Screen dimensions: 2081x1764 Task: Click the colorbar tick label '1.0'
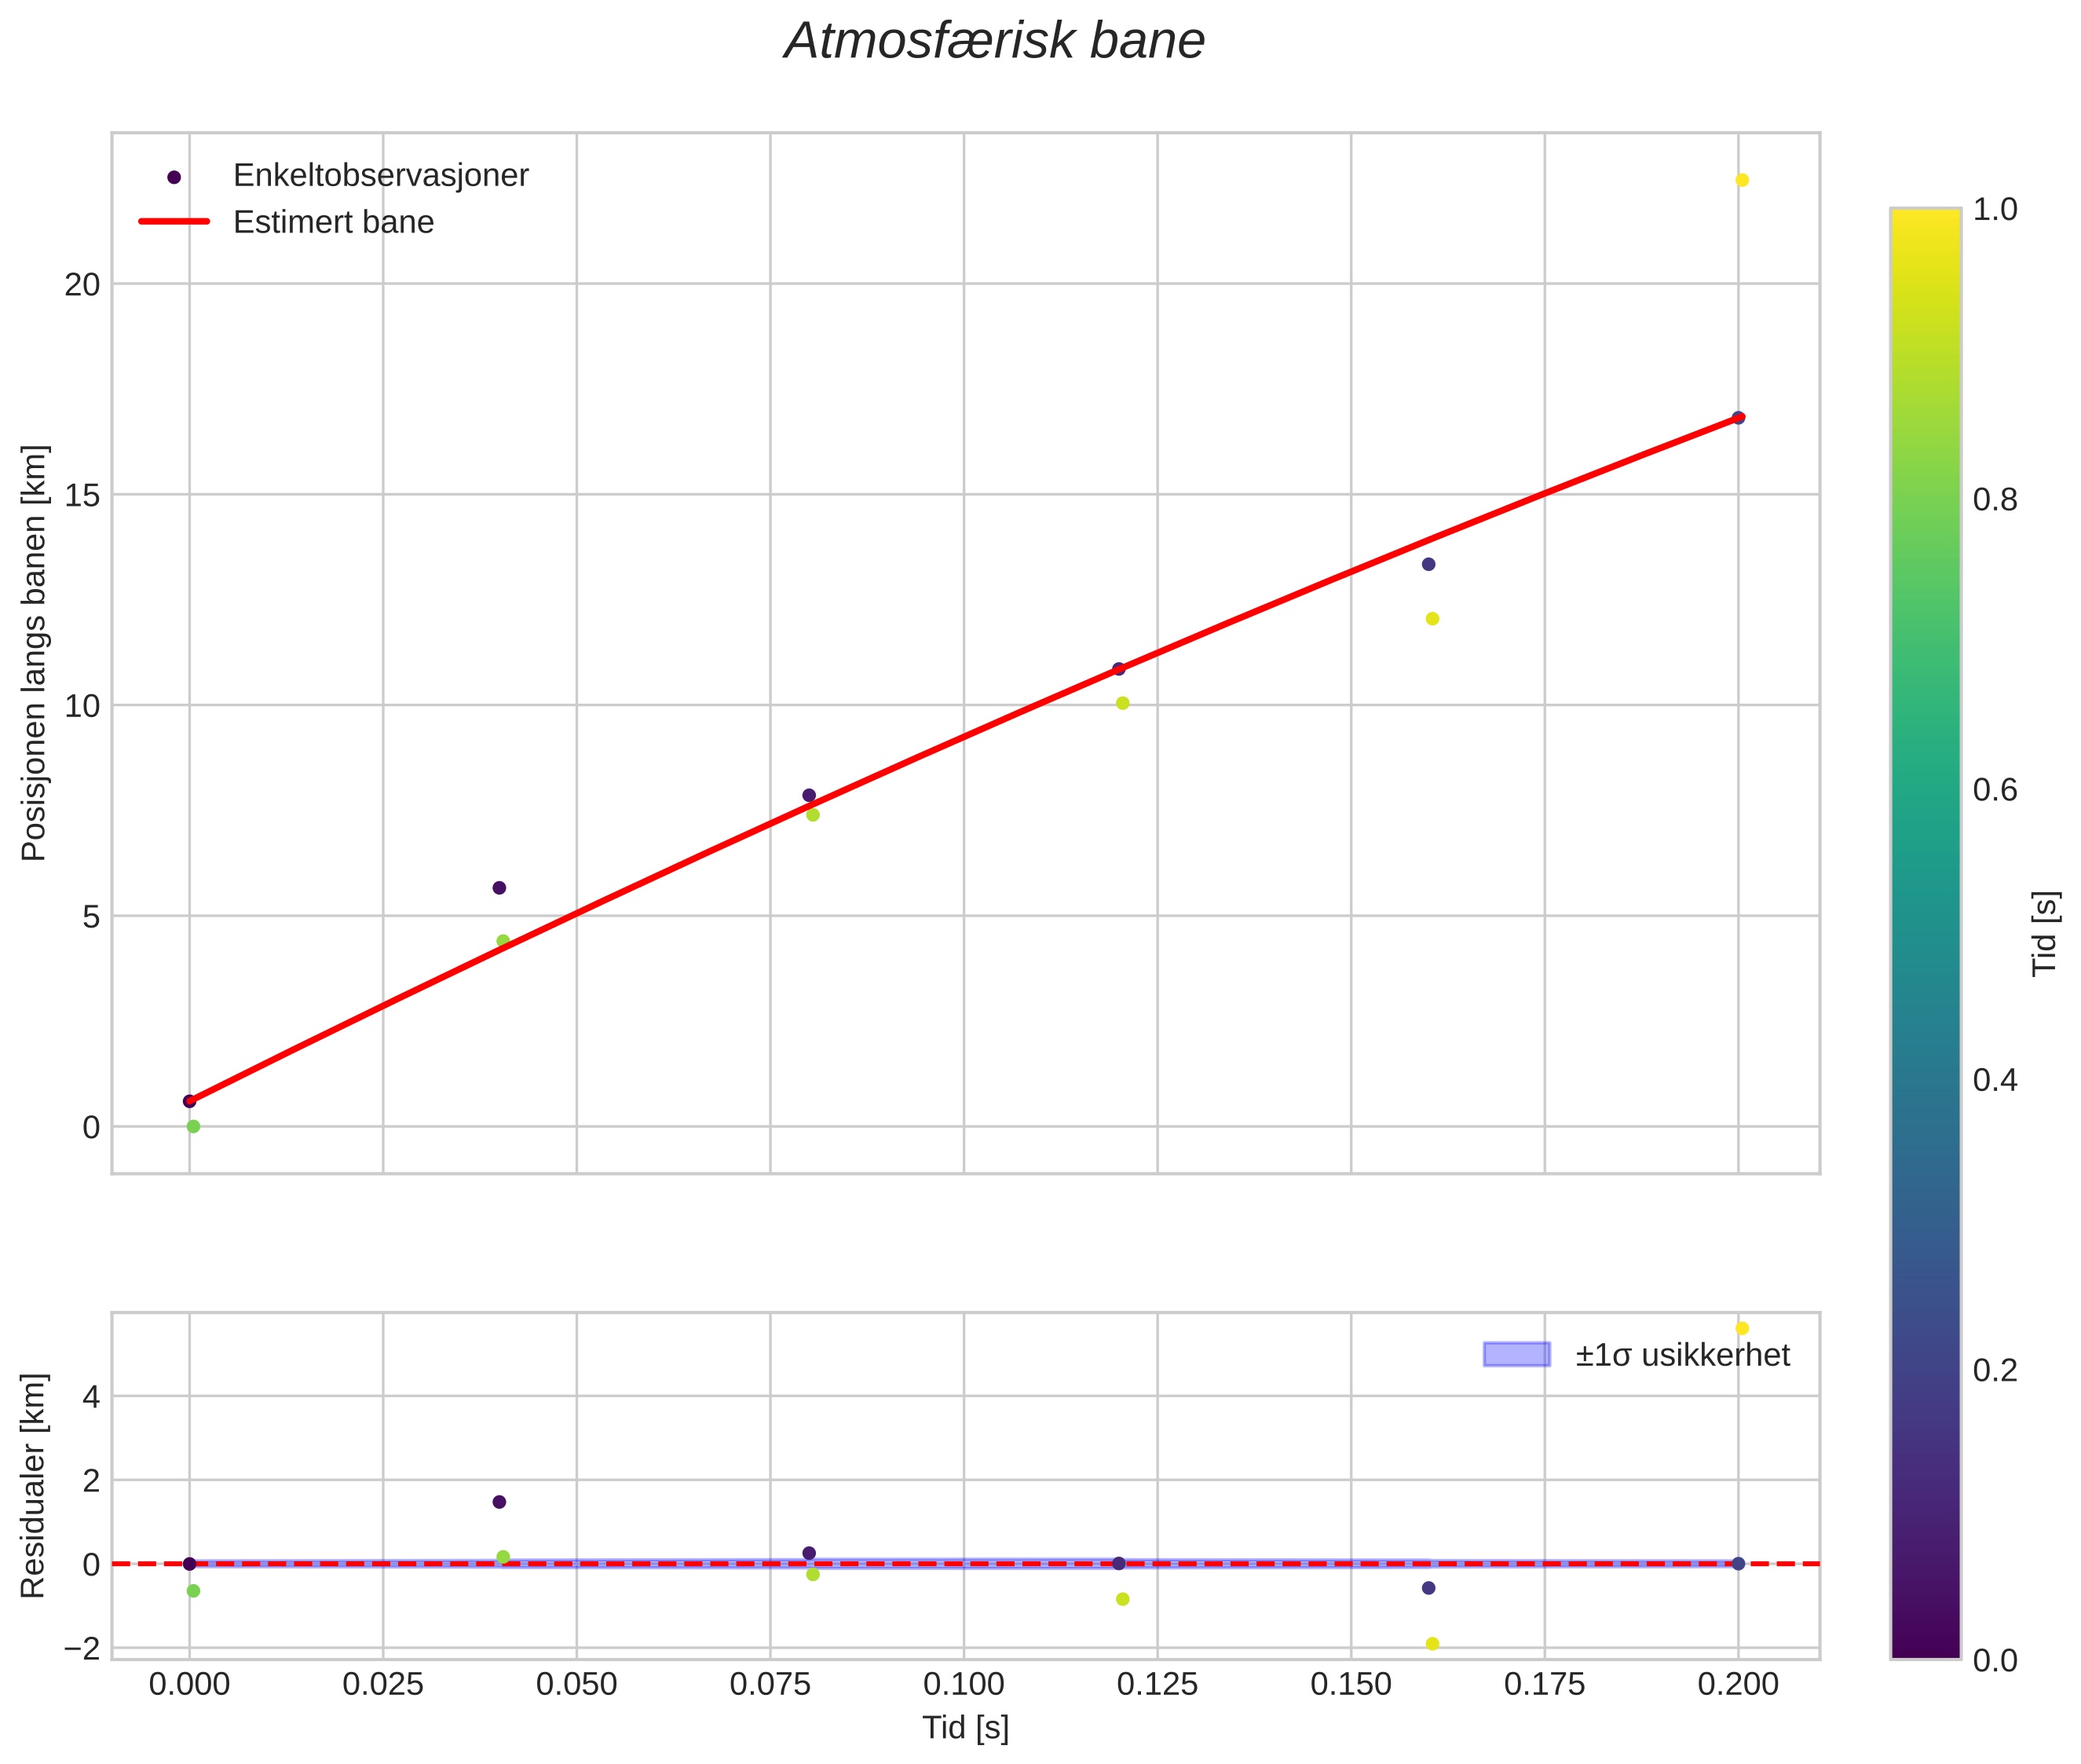[x=1995, y=209]
